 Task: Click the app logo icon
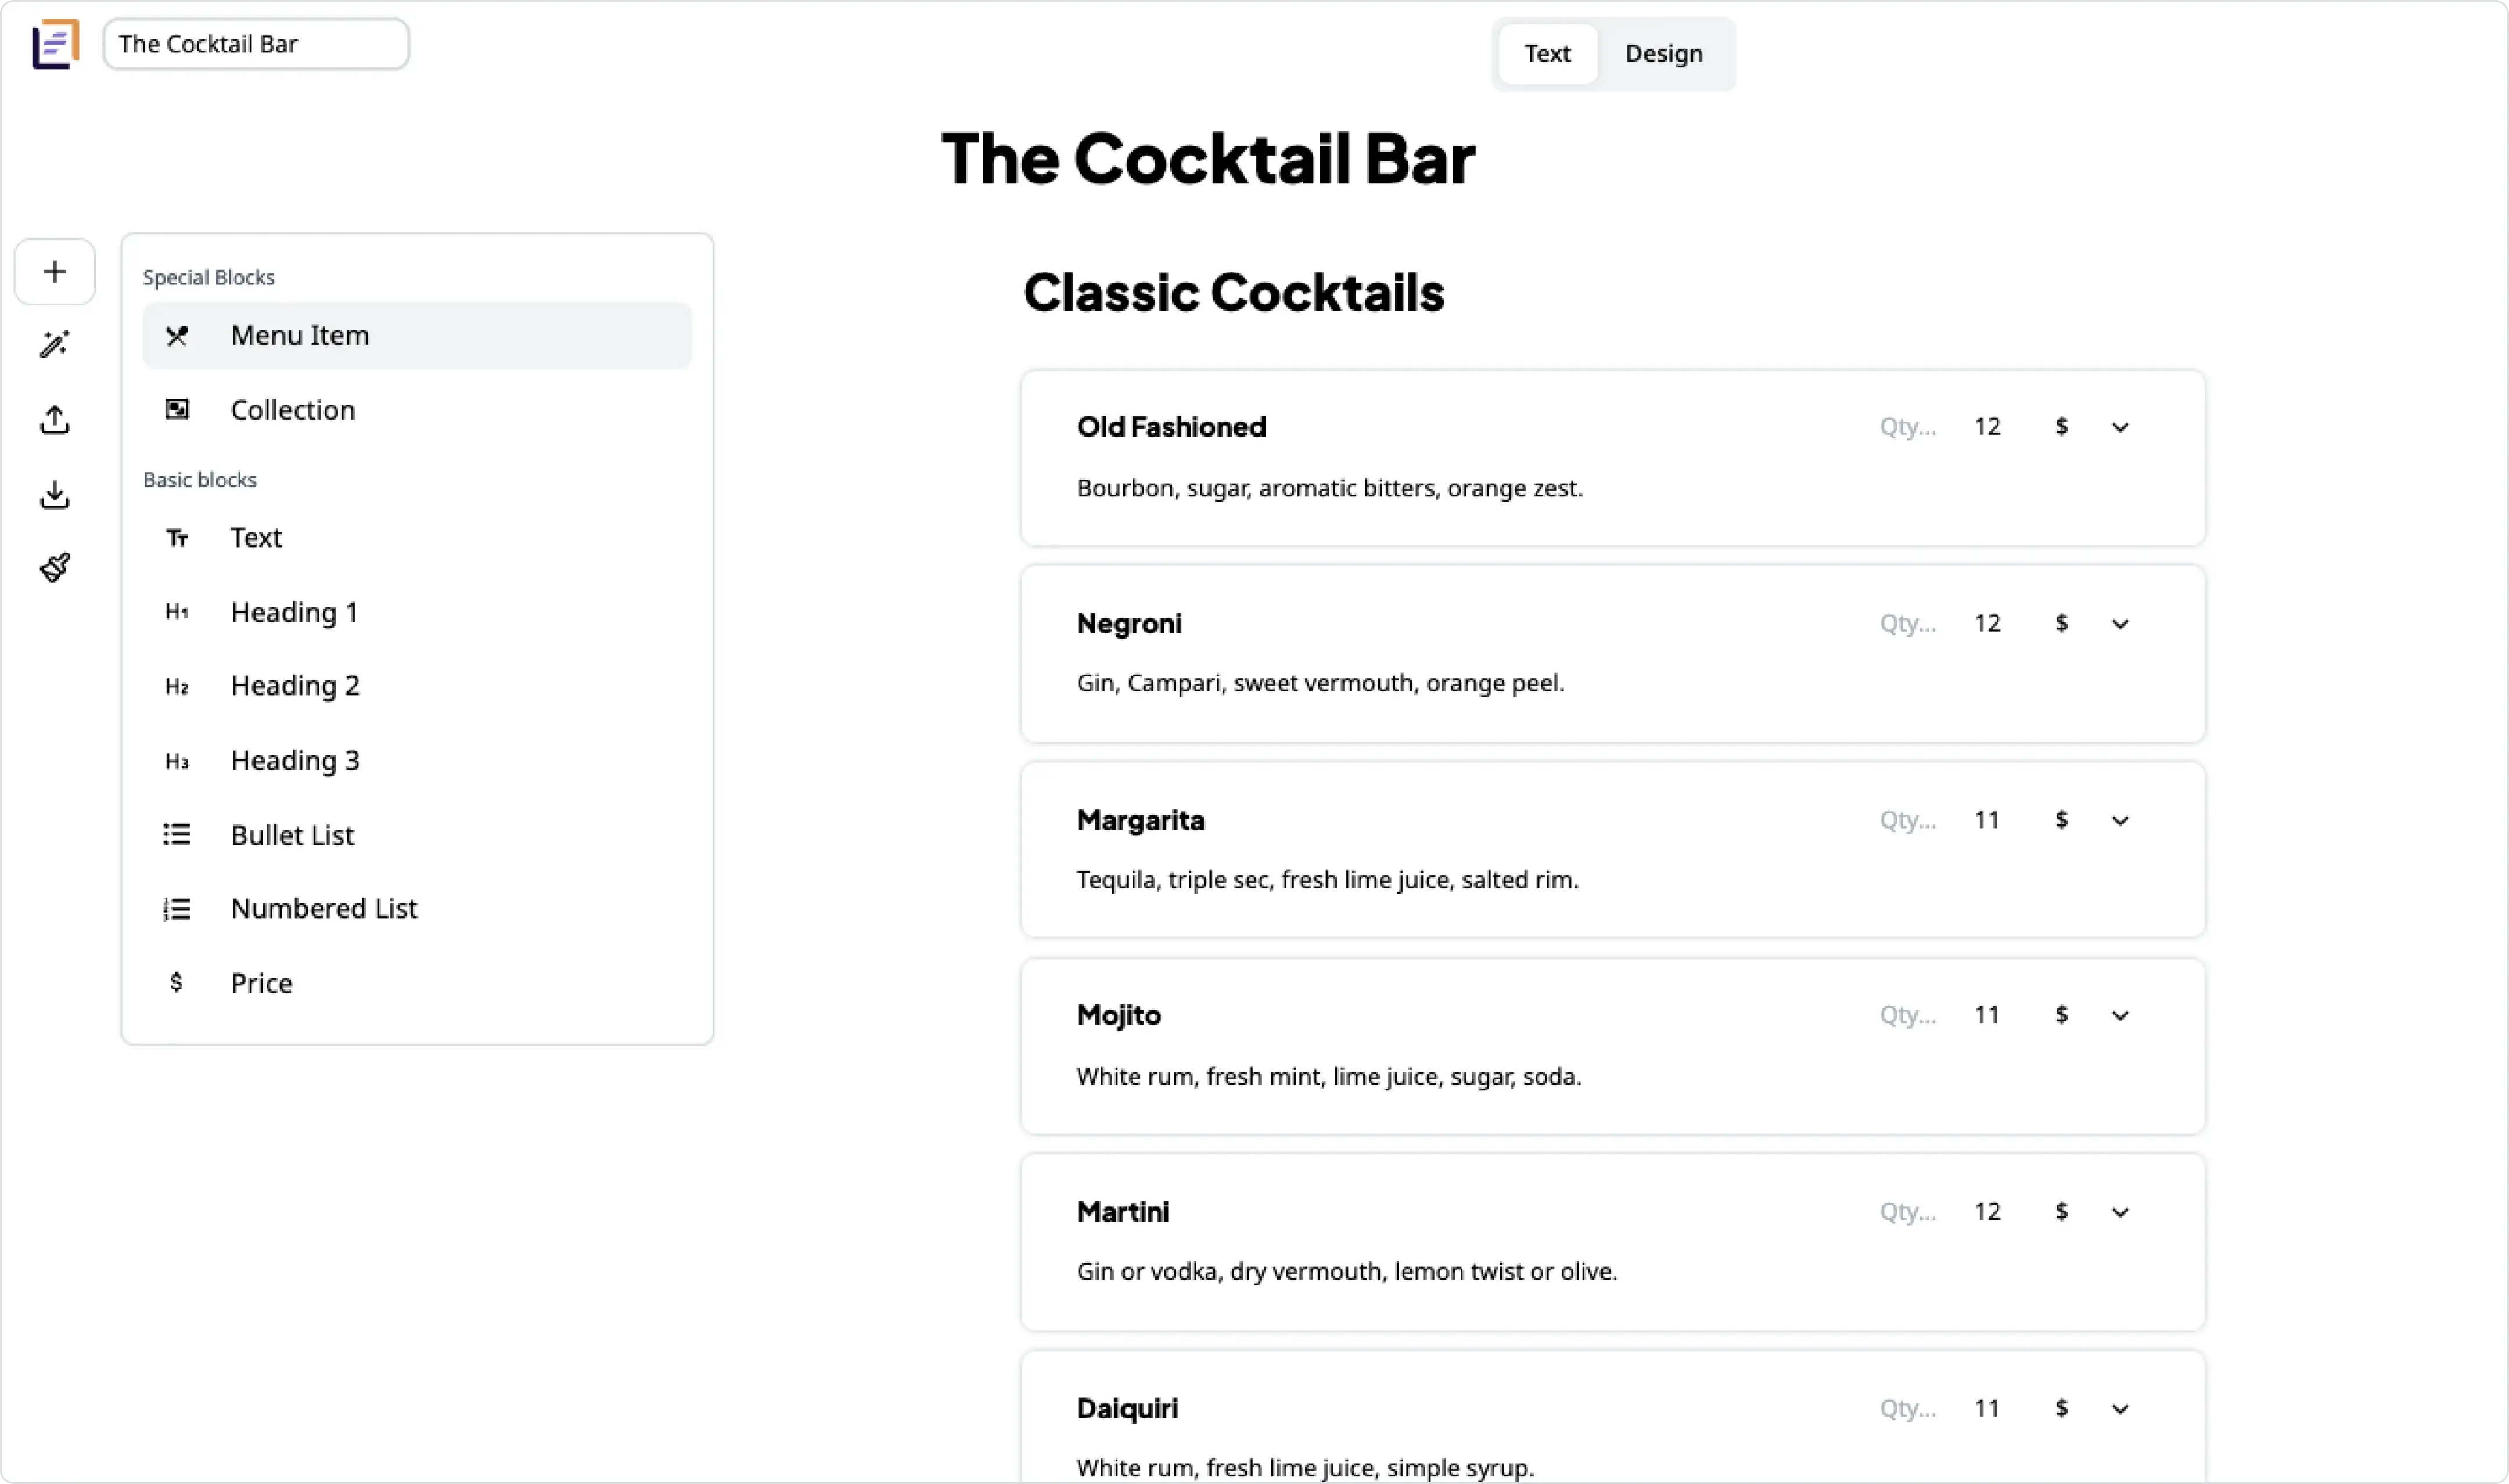[55, 44]
